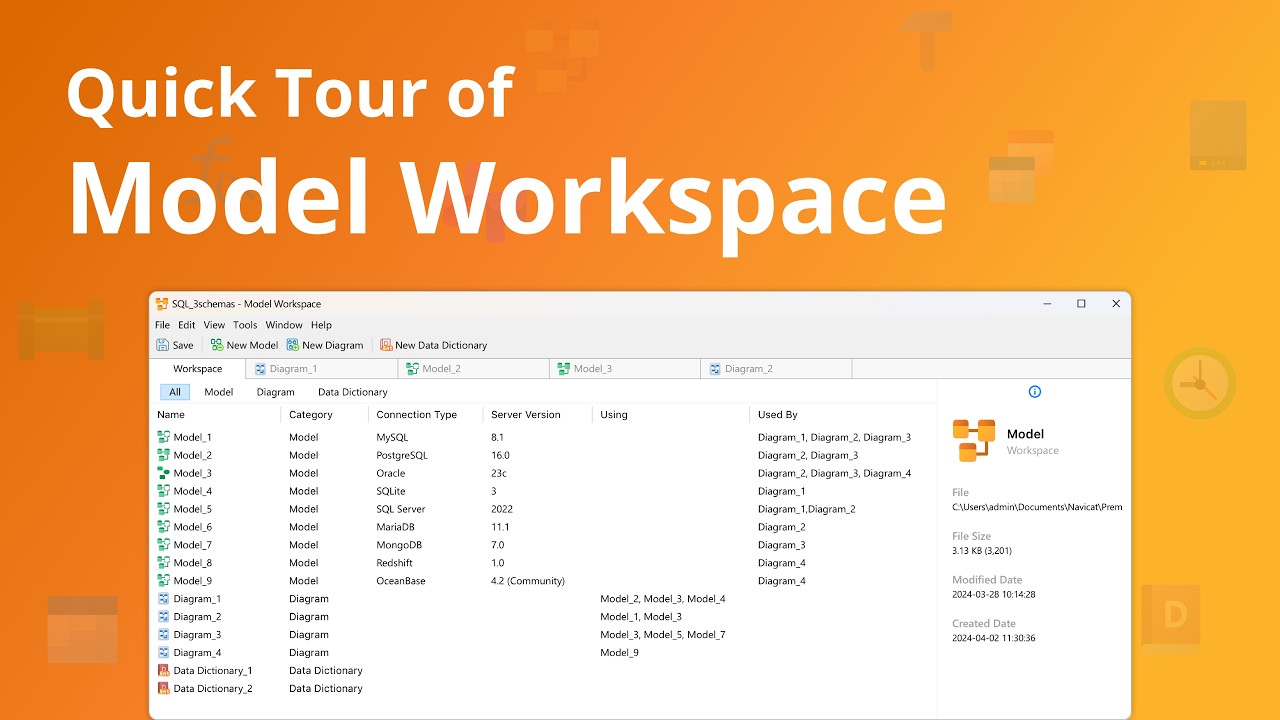Click the OceanBase connection type cell

tap(402, 581)
